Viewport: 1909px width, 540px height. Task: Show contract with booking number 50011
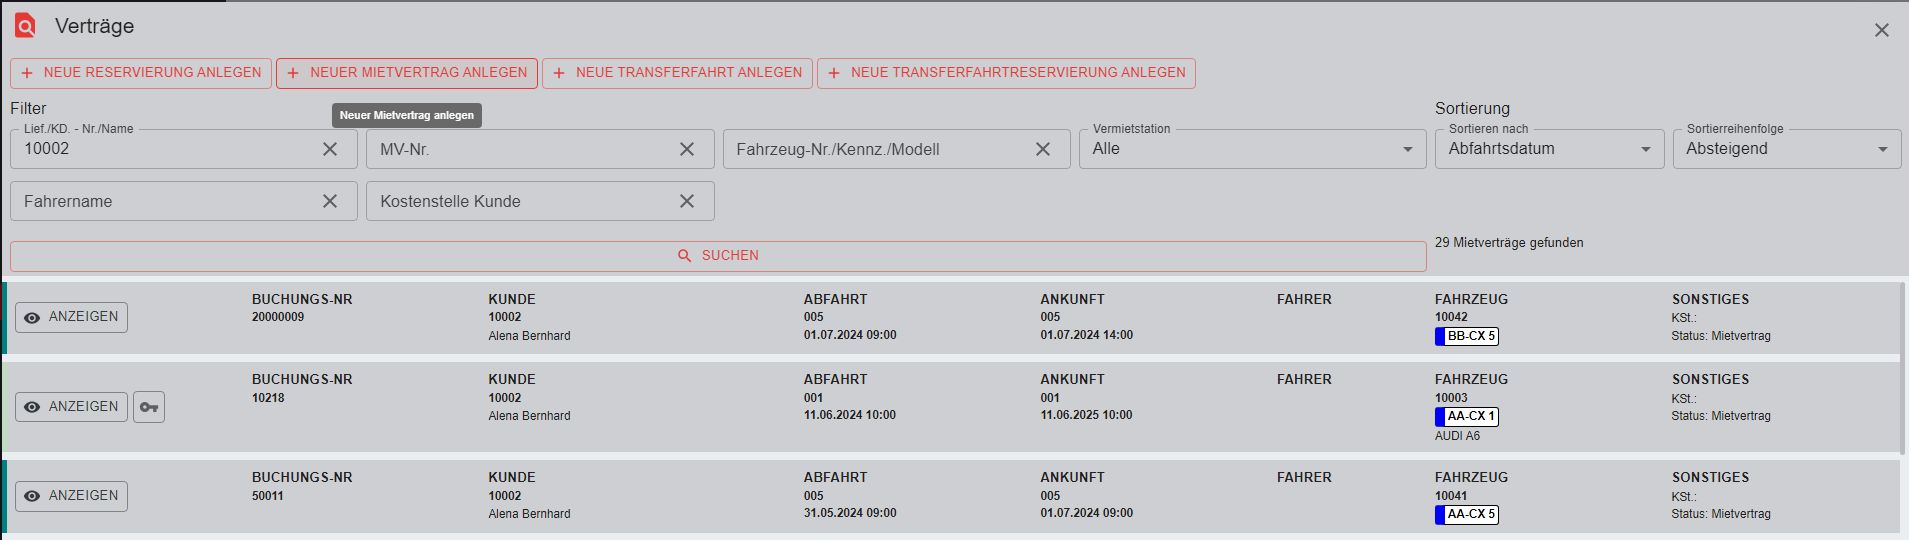click(71, 496)
